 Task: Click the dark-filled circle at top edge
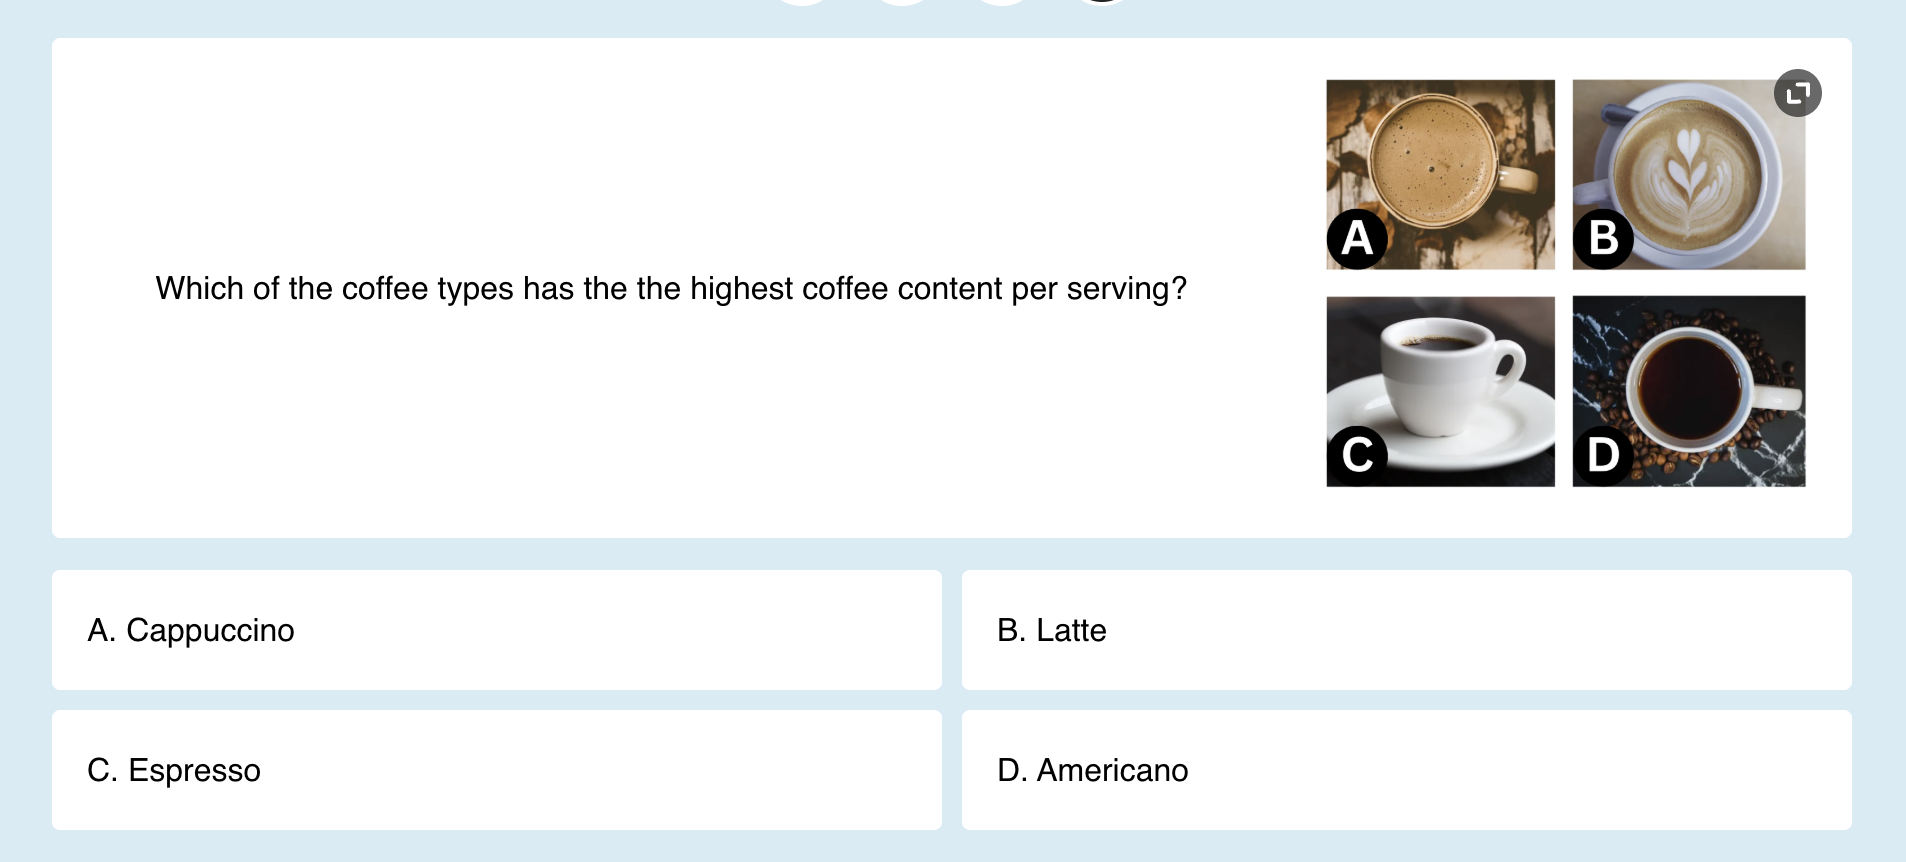(1100, 2)
